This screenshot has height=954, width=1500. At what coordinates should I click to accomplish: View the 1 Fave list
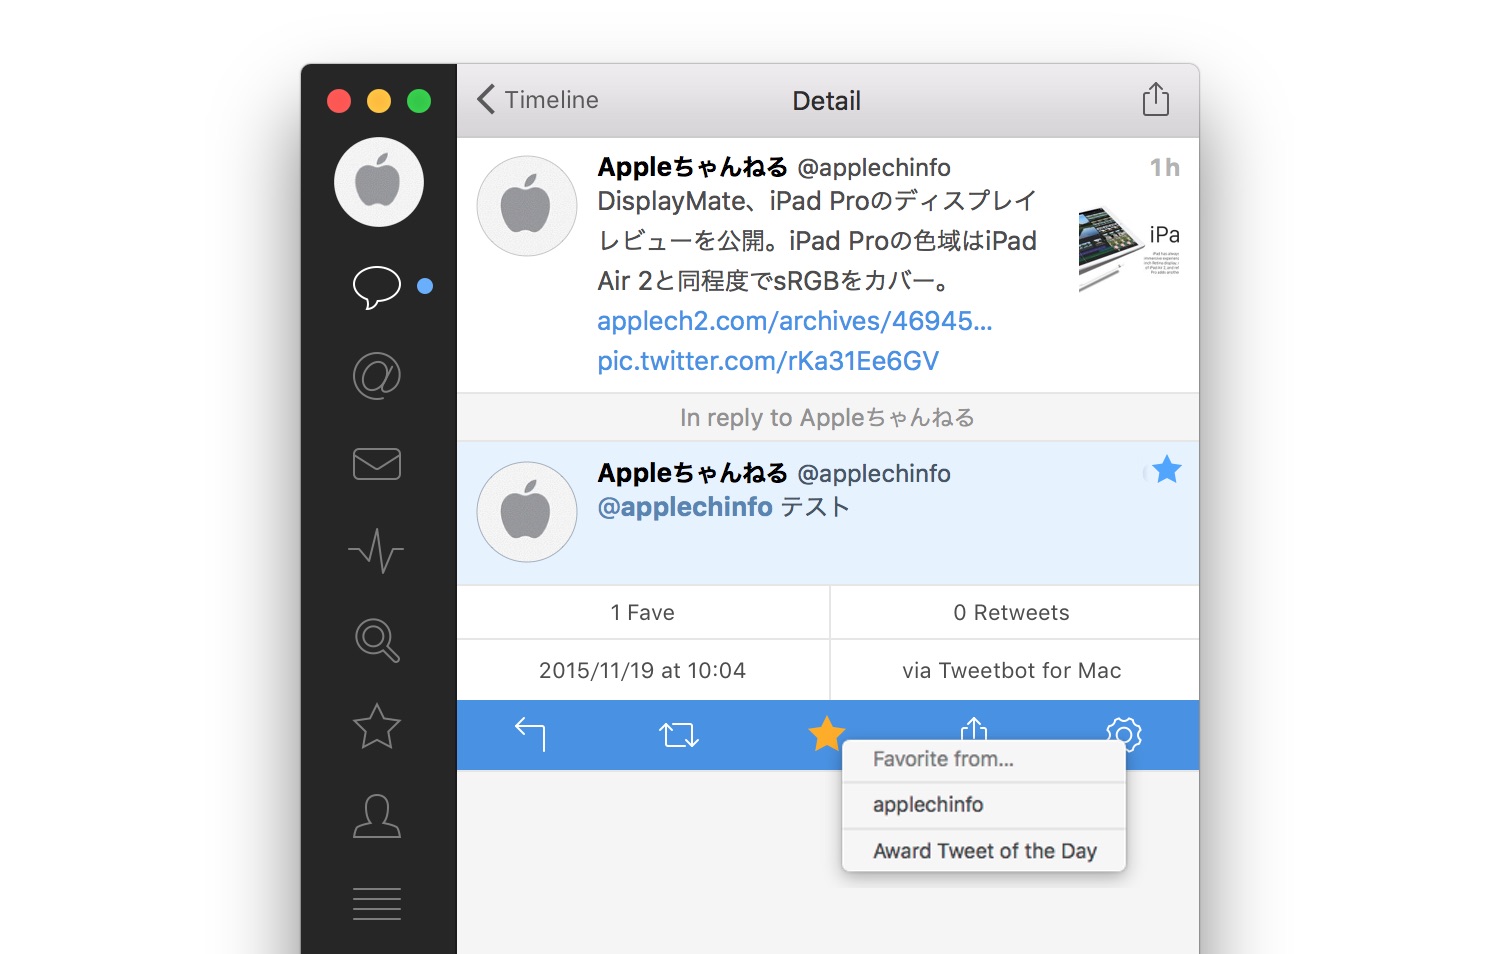click(643, 613)
